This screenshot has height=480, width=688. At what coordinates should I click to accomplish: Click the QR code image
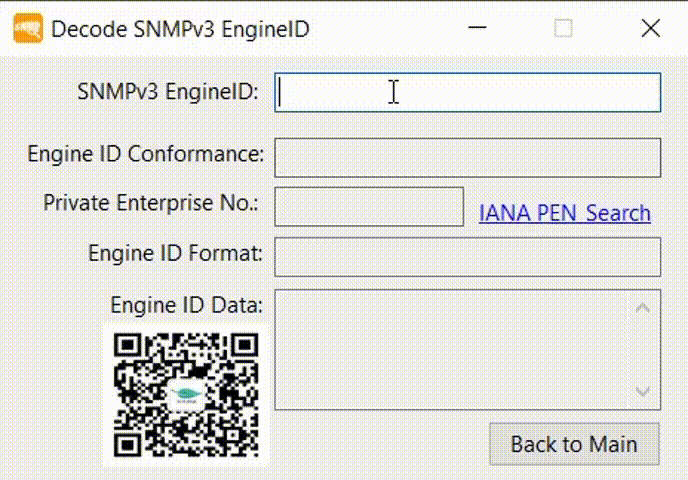[186, 395]
